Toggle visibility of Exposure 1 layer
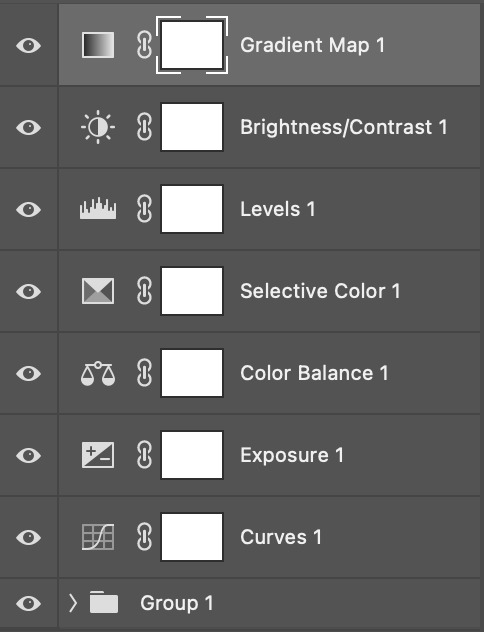 29,455
